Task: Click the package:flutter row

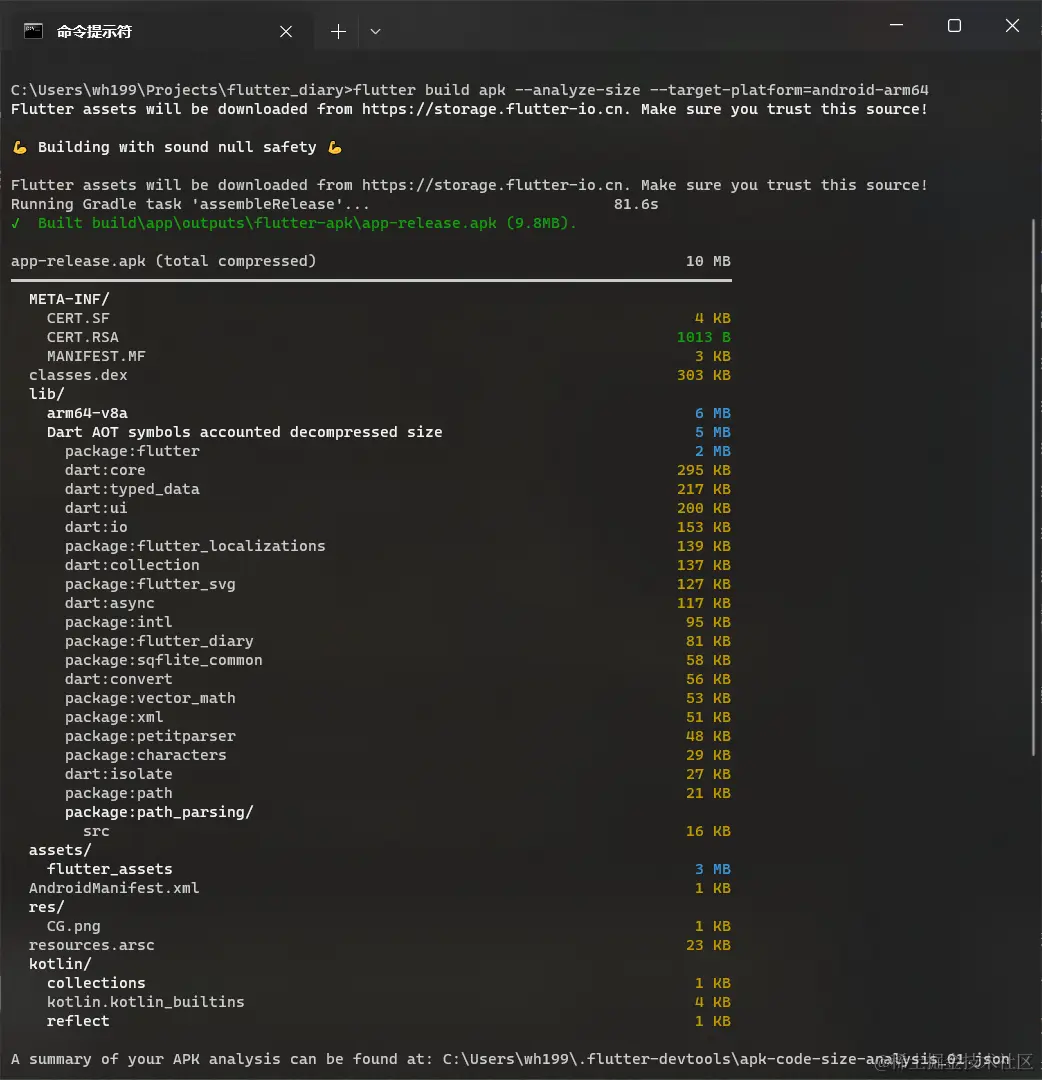Action: click(397, 451)
